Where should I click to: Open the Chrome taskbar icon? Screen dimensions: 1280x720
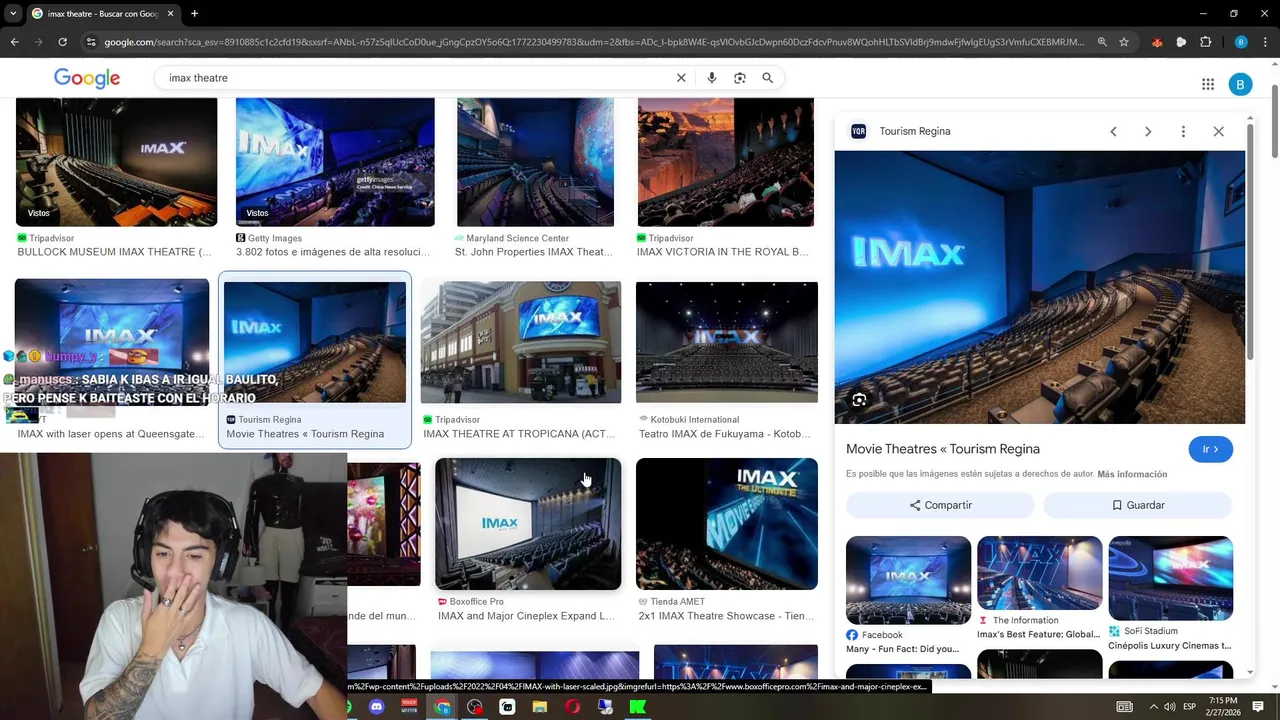pos(442,707)
